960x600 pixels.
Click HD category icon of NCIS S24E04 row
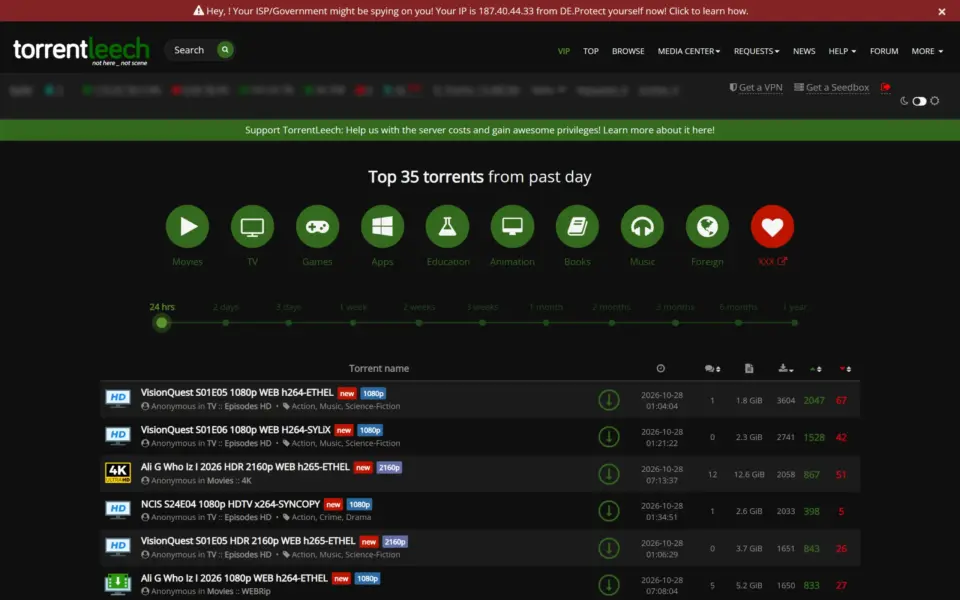click(x=118, y=509)
